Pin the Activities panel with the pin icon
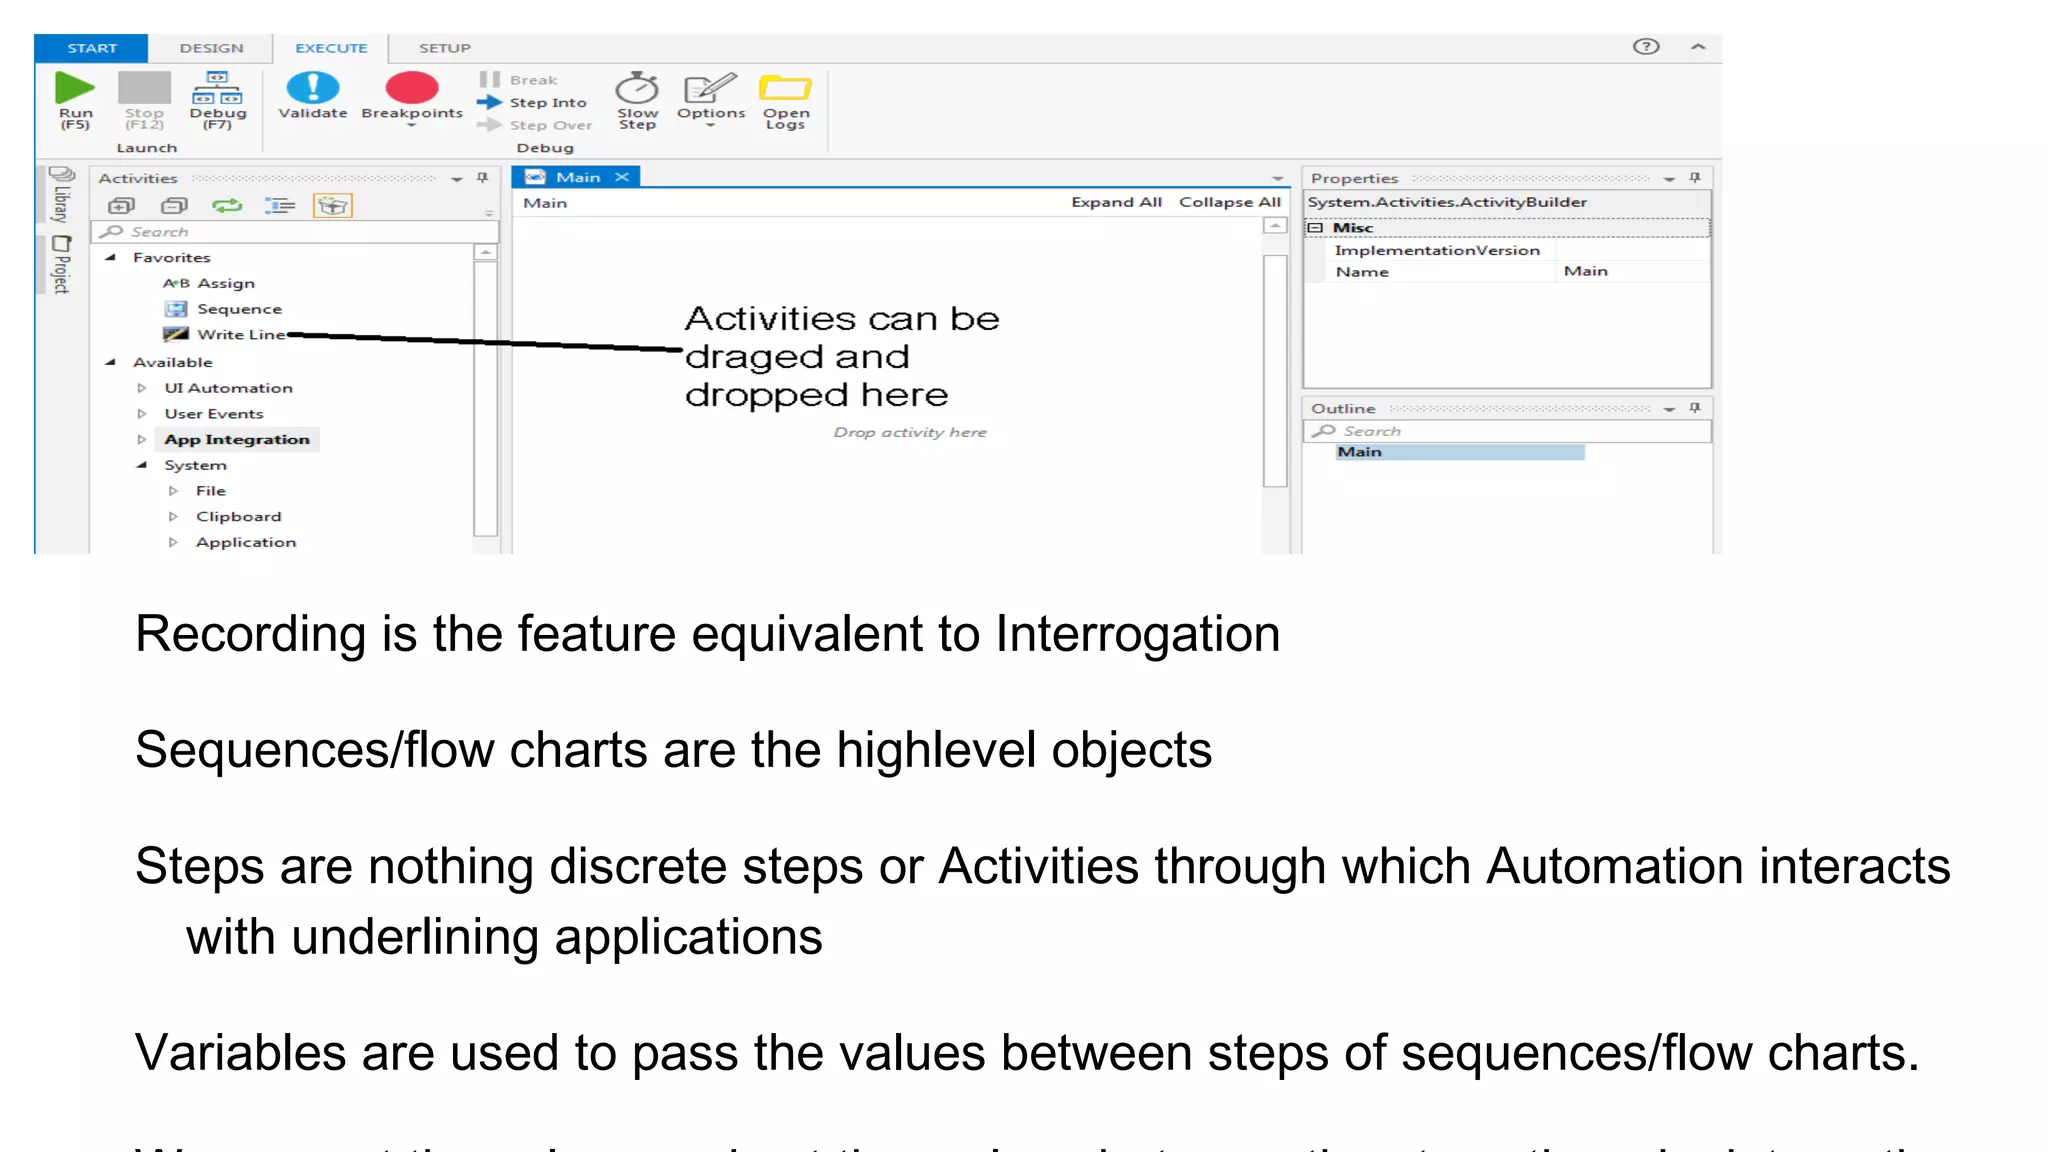 [482, 178]
